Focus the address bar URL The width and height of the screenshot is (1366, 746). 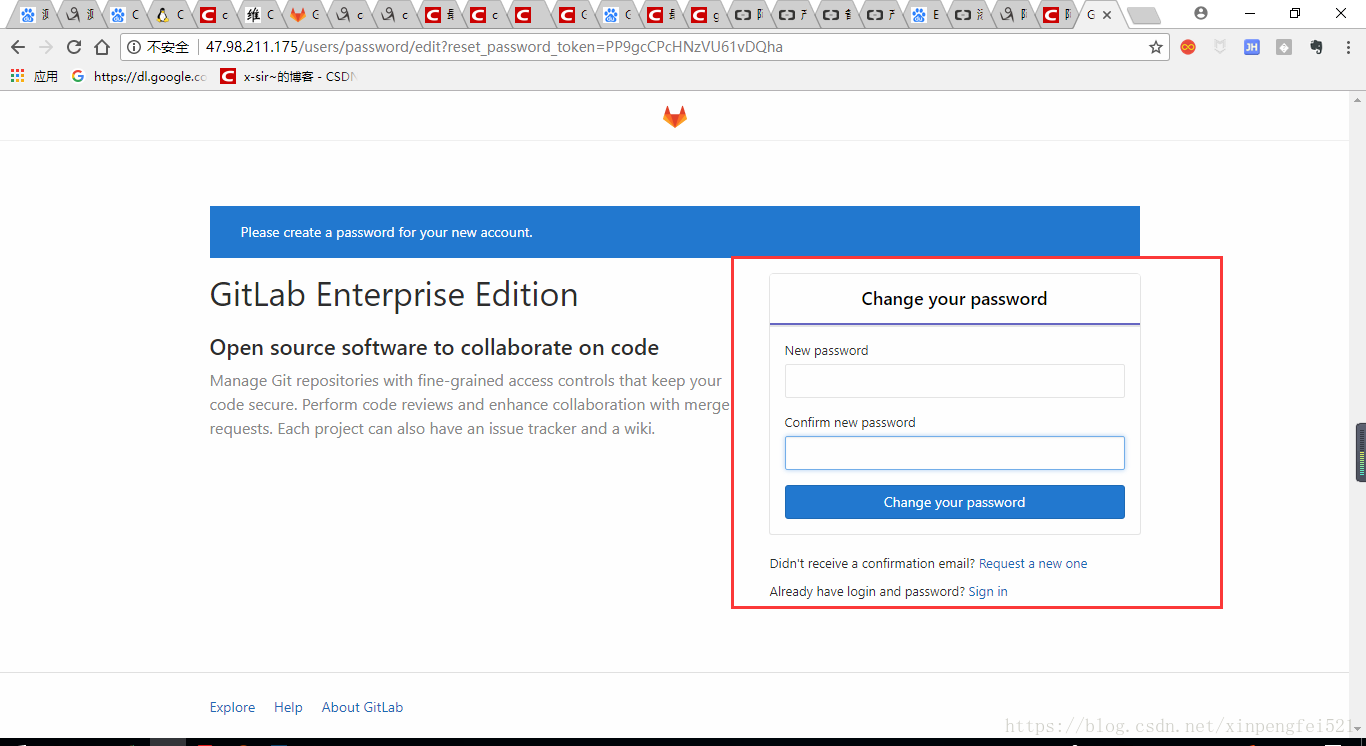coord(494,47)
